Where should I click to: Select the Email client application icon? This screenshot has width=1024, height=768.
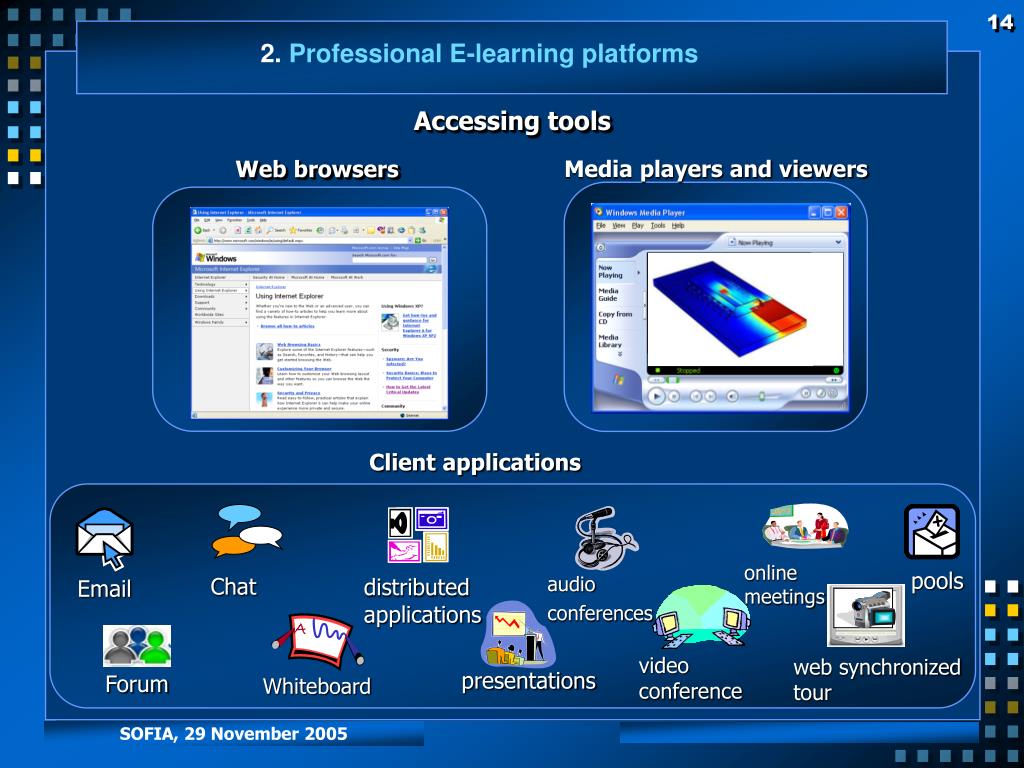(104, 535)
